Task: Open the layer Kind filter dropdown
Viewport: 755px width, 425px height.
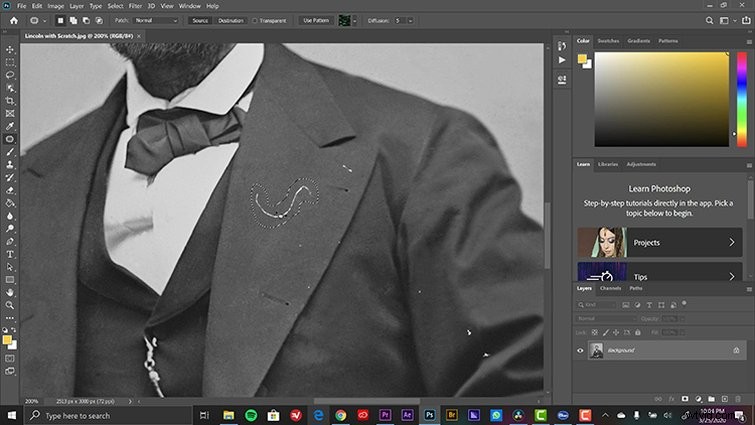Action: coord(596,305)
